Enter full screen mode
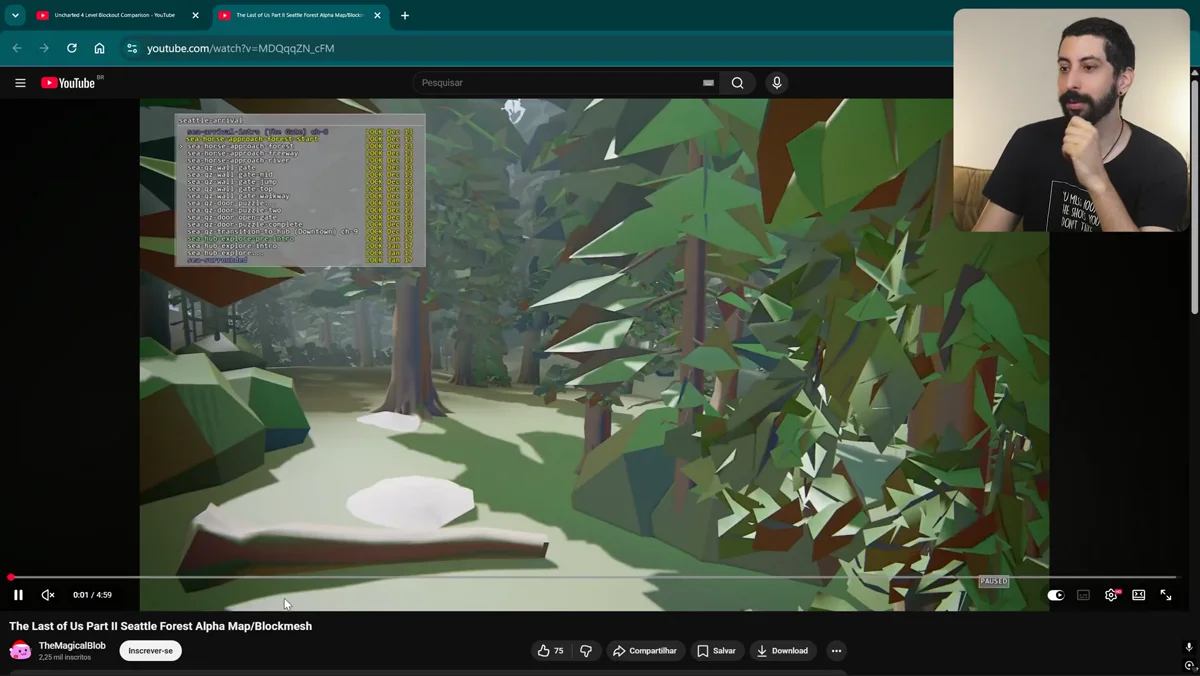Viewport: 1200px width, 676px height. click(x=1166, y=595)
